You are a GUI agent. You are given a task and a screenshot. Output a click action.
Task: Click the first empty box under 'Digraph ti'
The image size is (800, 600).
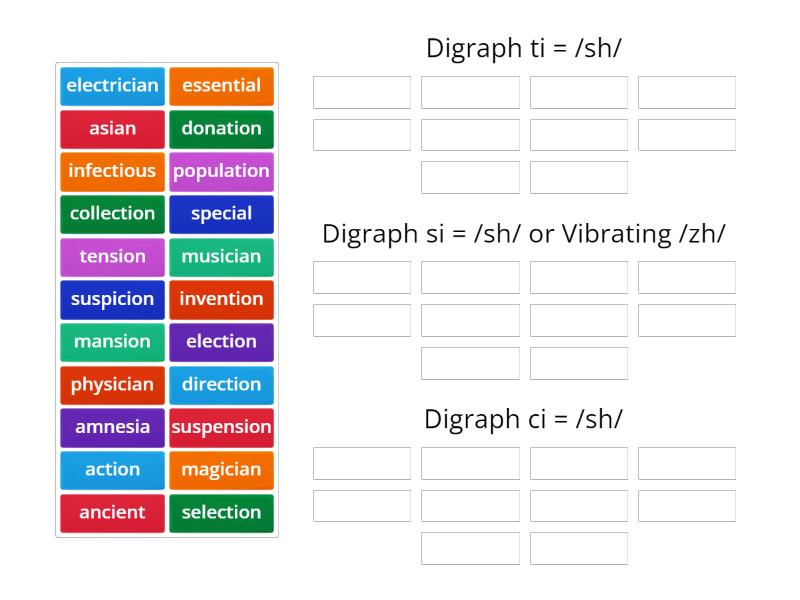pyautogui.click(x=361, y=92)
